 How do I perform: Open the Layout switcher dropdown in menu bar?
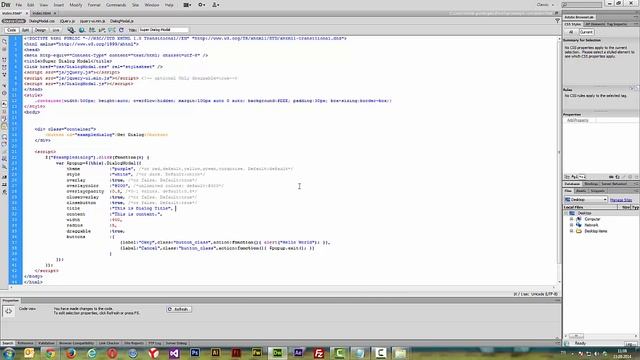[187, 5]
